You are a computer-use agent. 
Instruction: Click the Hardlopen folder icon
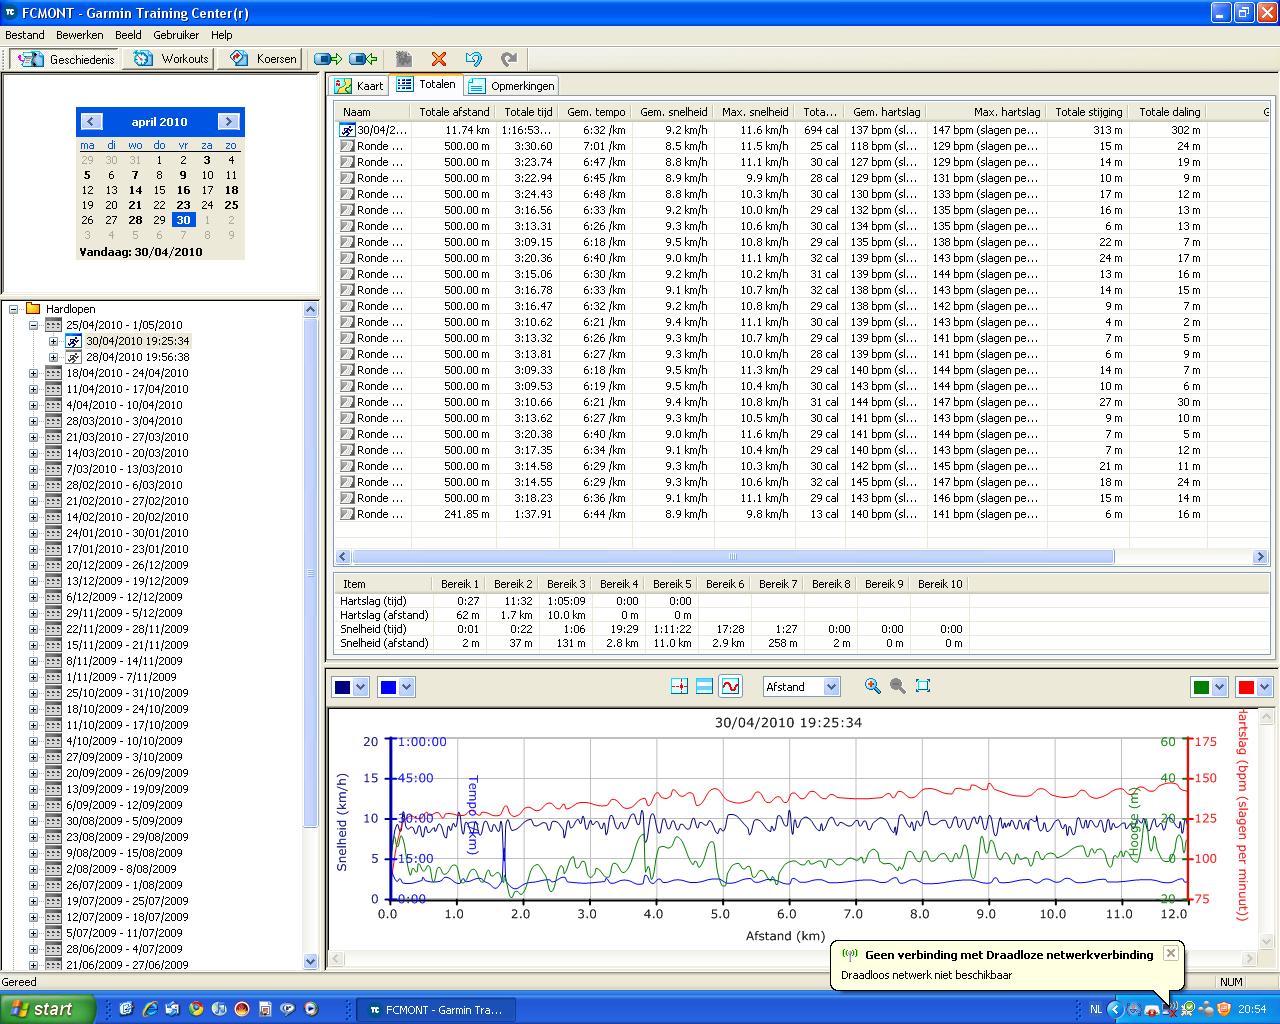coord(33,309)
